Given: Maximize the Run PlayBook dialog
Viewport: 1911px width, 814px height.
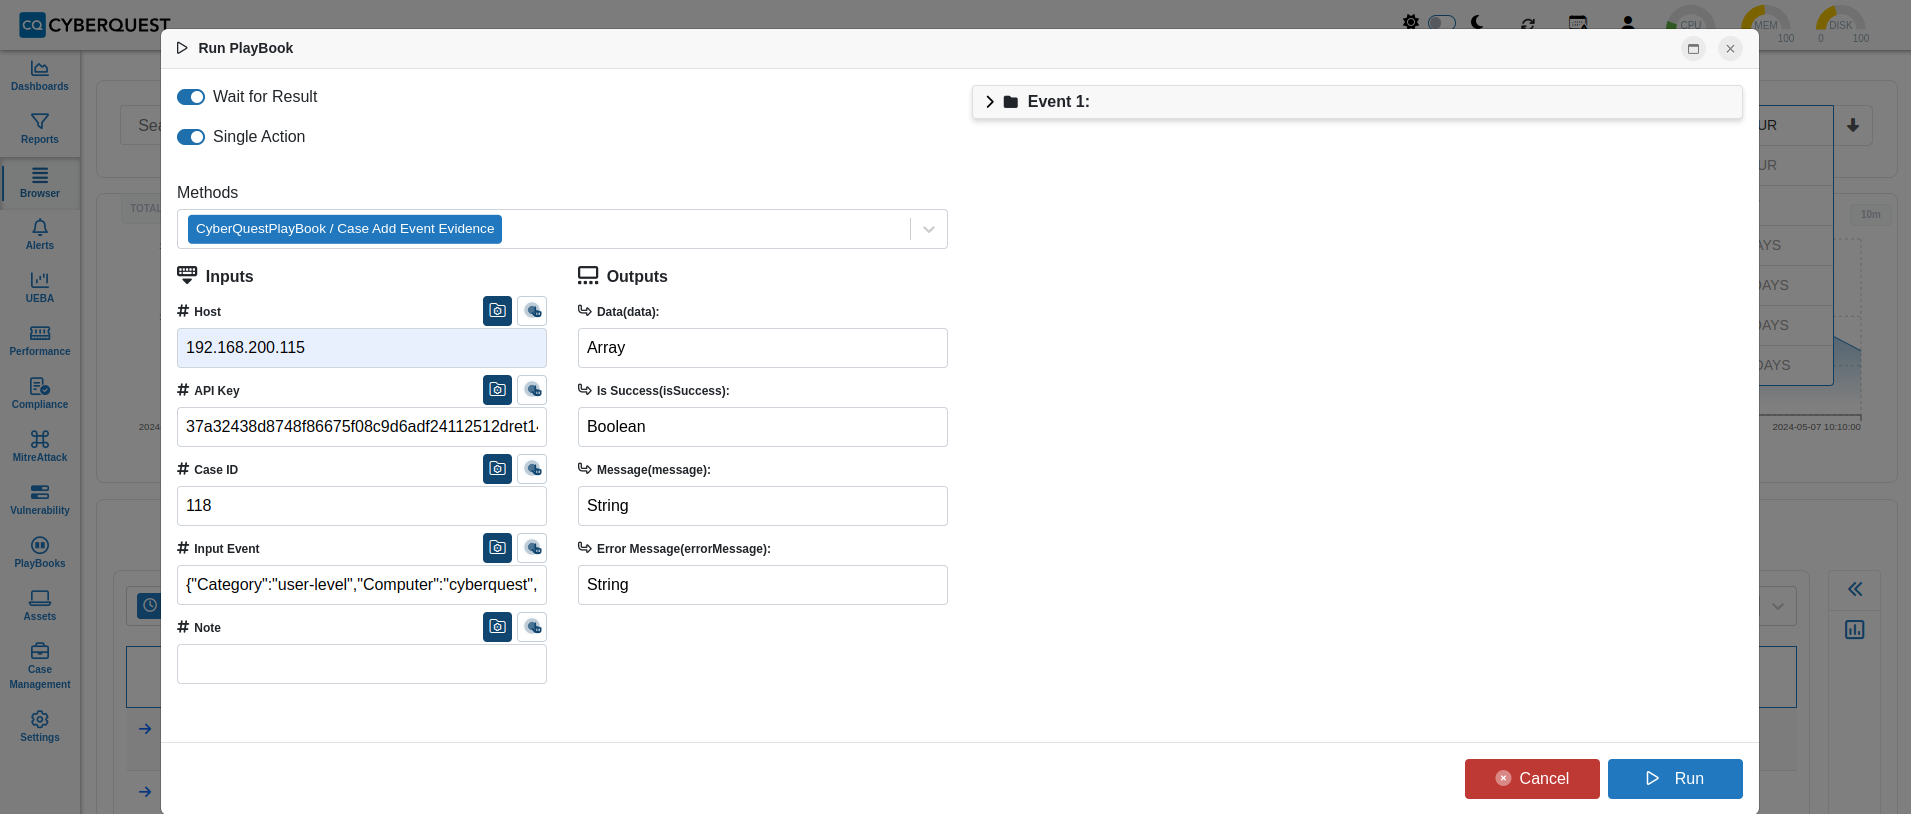Looking at the screenshot, I should (1693, 49).
